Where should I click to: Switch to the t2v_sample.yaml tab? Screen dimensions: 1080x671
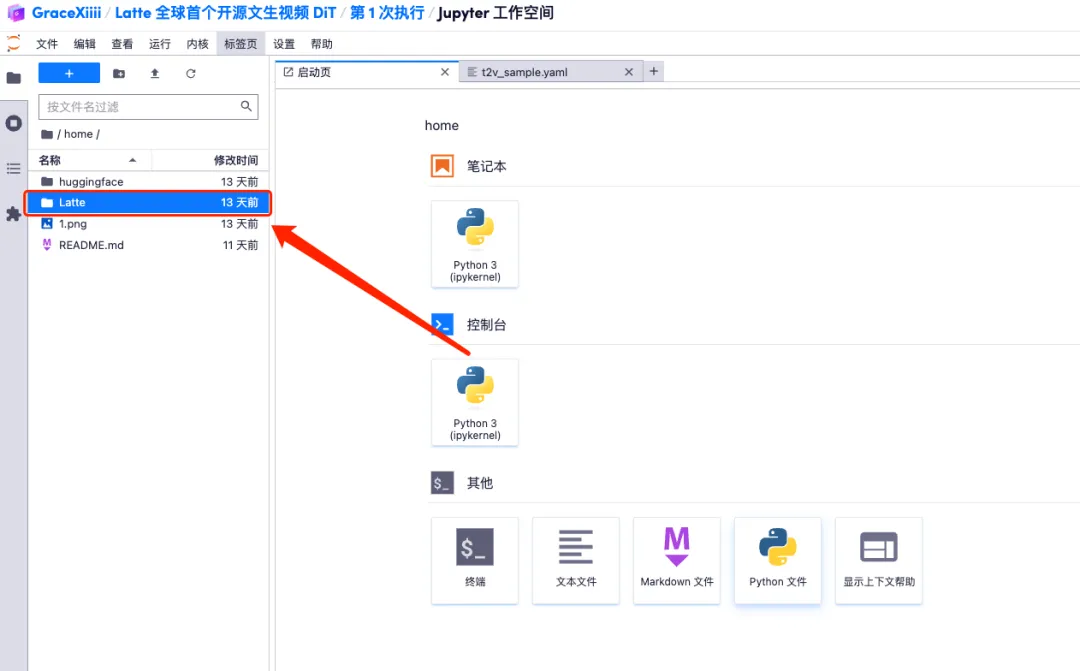[538, 72]
